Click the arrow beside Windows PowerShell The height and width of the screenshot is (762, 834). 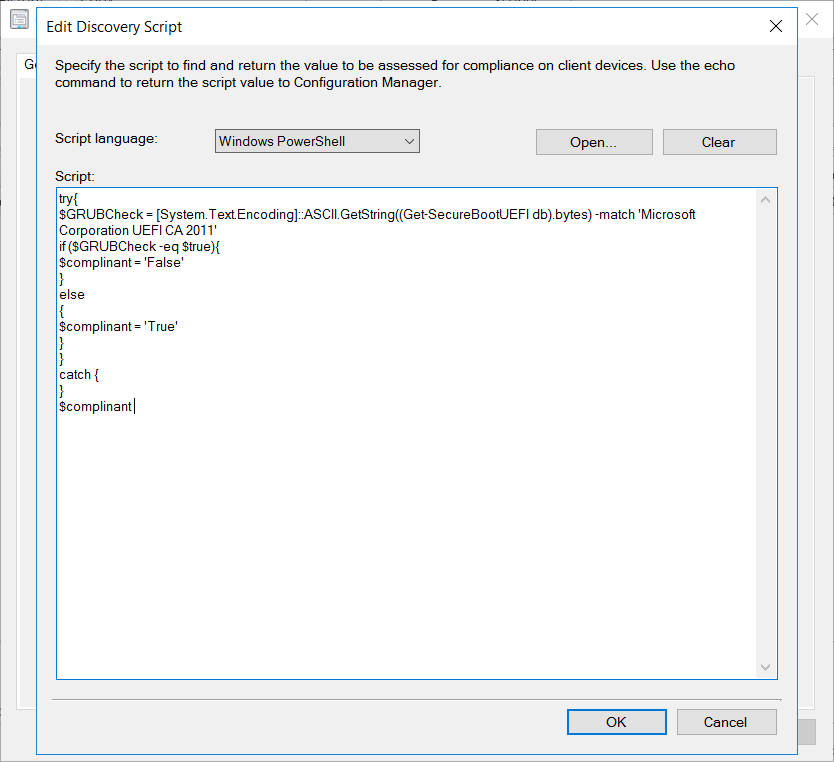point(409,142)
